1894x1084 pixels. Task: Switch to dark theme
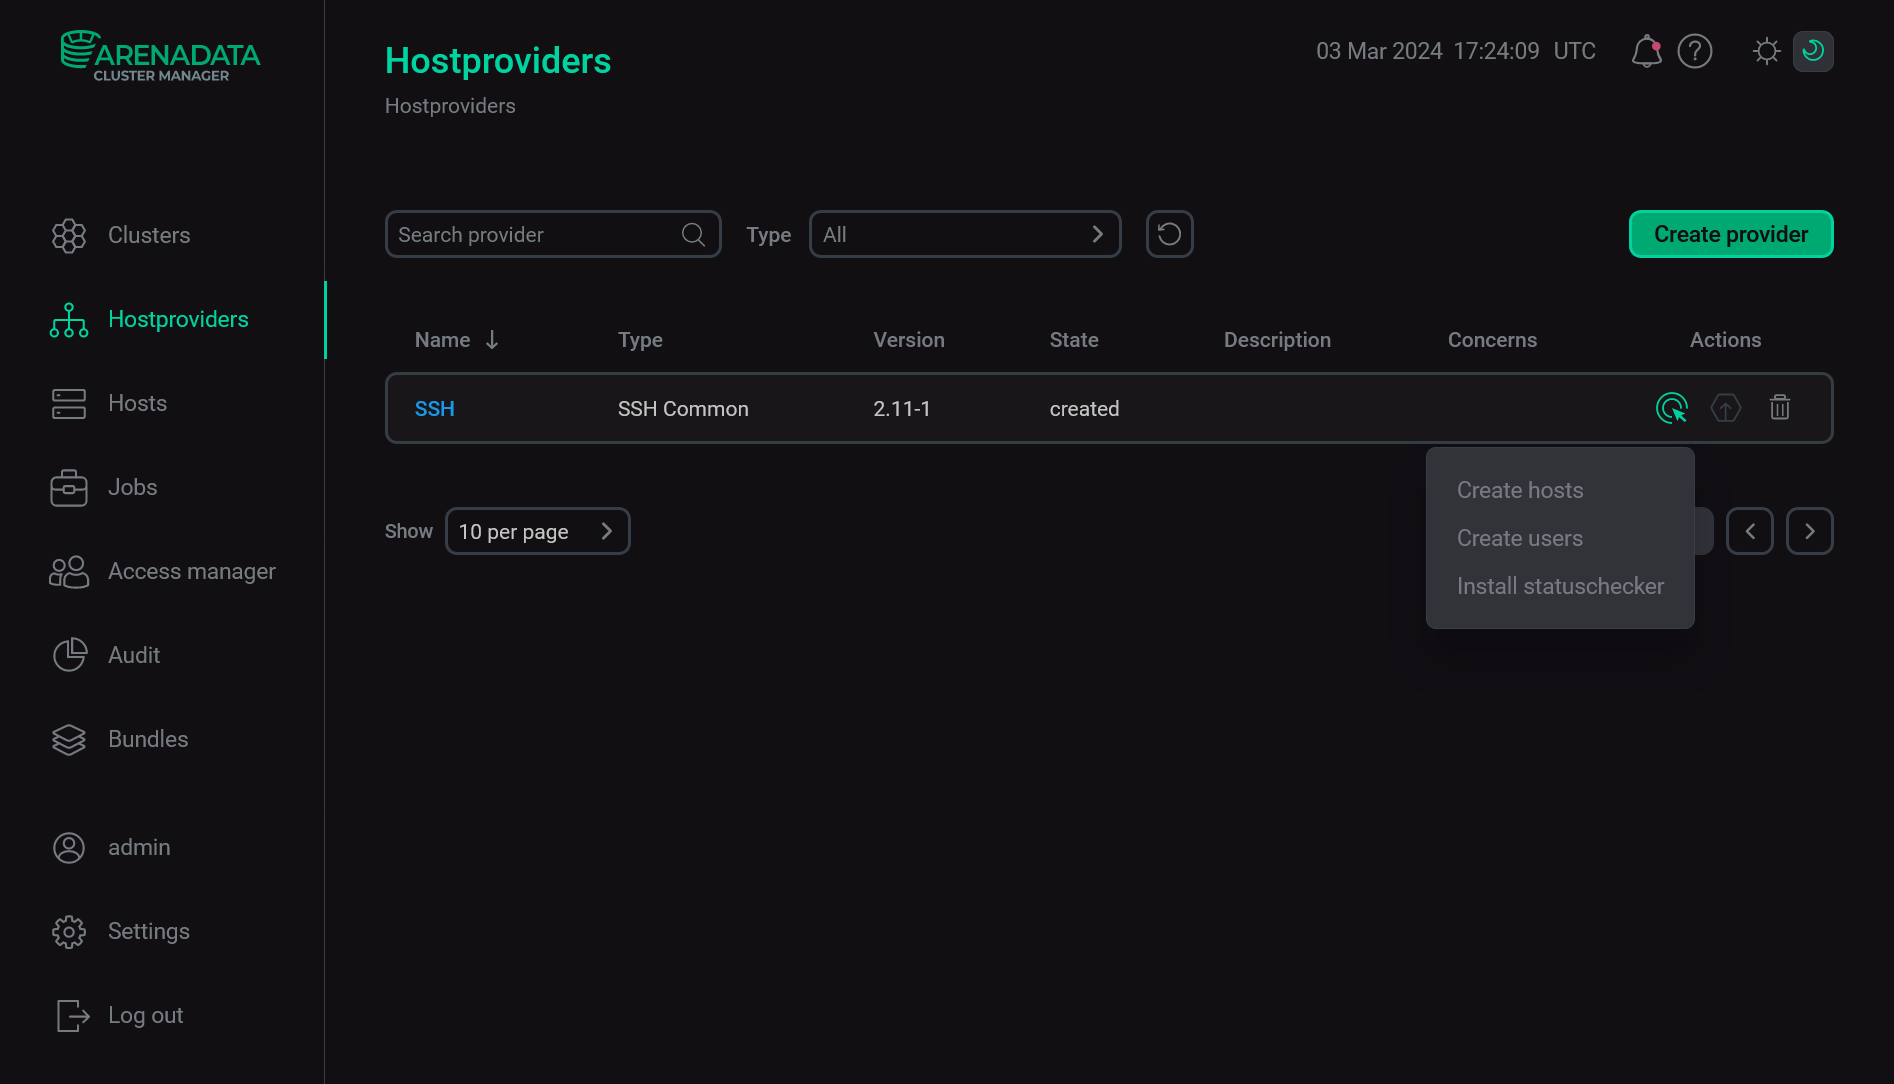[x=1813, y=51]
